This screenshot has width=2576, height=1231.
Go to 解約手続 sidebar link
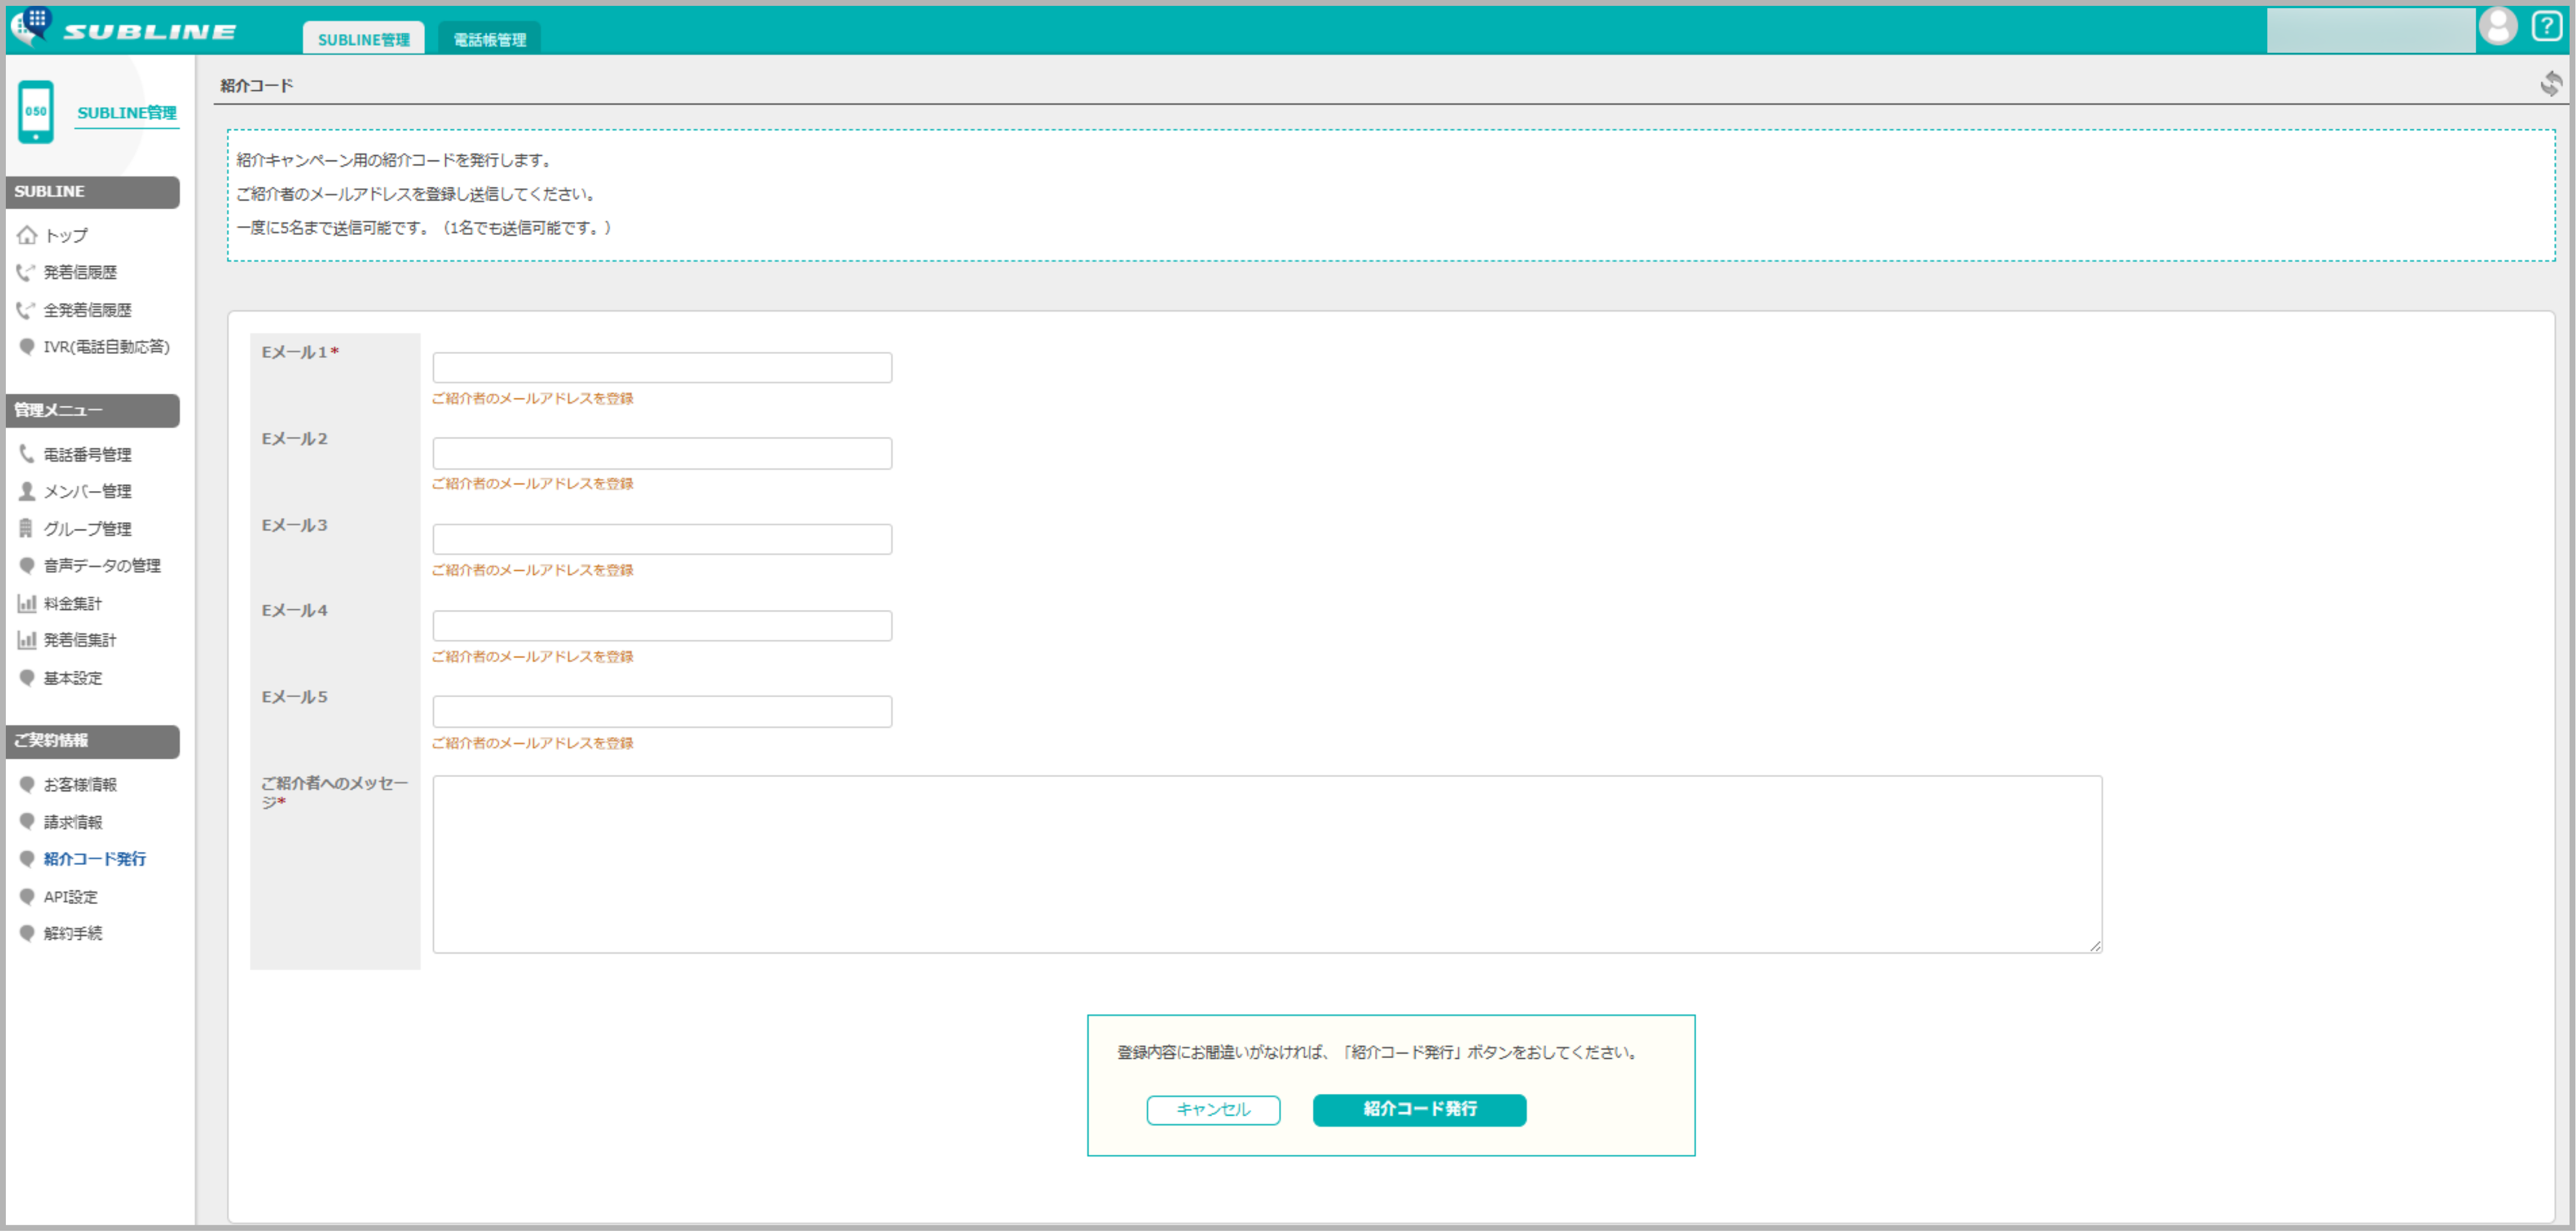point(72,933)
